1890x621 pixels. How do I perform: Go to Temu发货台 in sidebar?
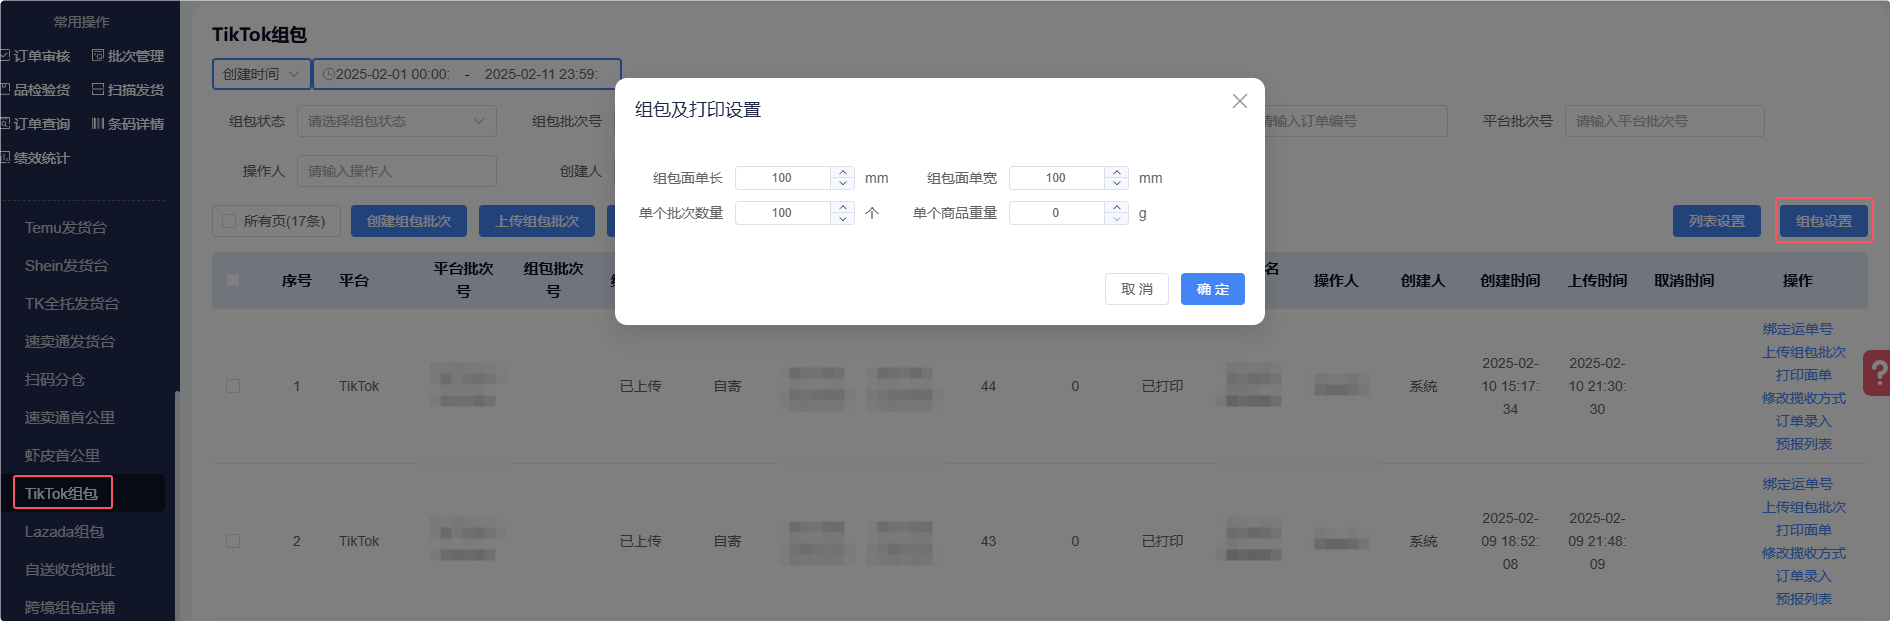(x=66, y=228)
